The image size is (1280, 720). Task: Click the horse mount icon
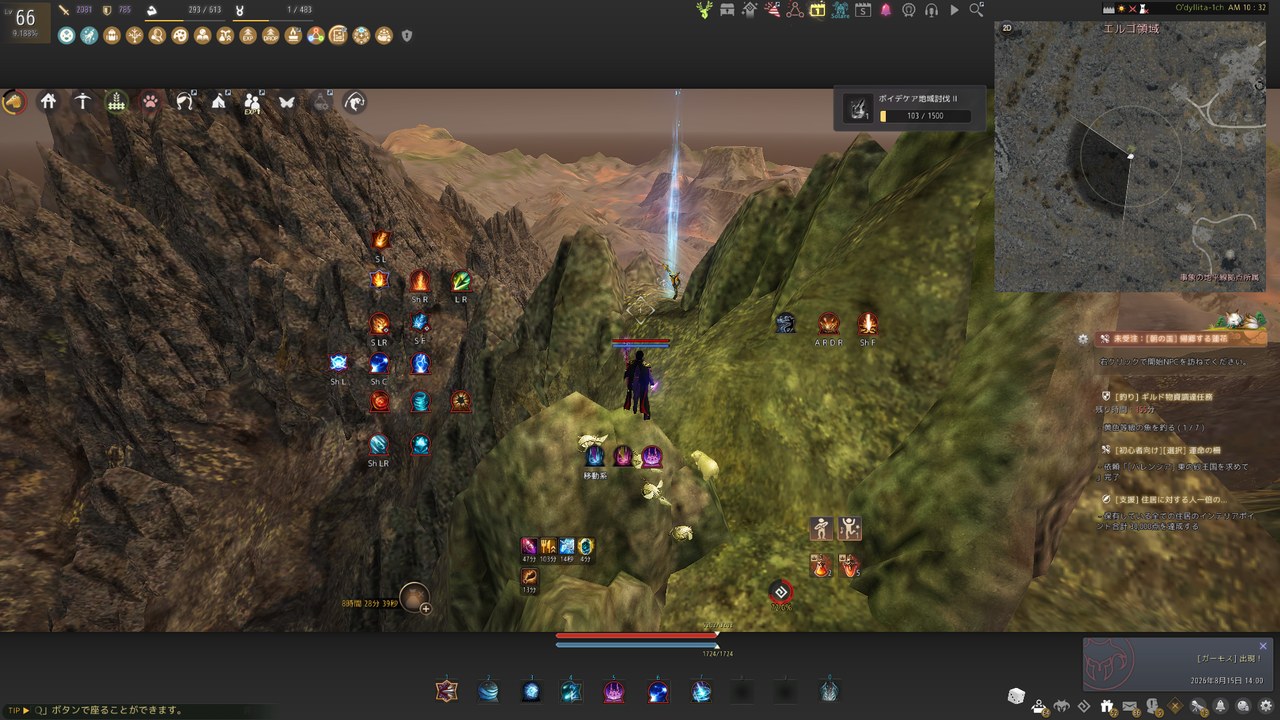(x=14, y=101)
